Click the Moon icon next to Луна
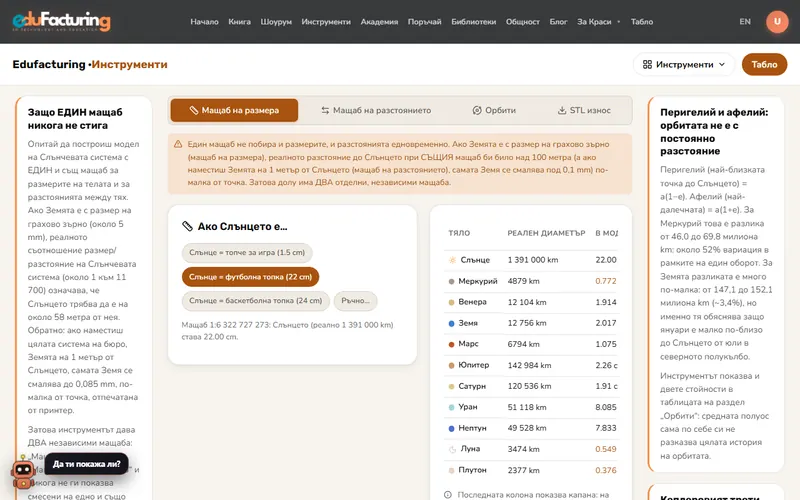The width and height of the screenshot is (800, 500). tap(452, 449)
